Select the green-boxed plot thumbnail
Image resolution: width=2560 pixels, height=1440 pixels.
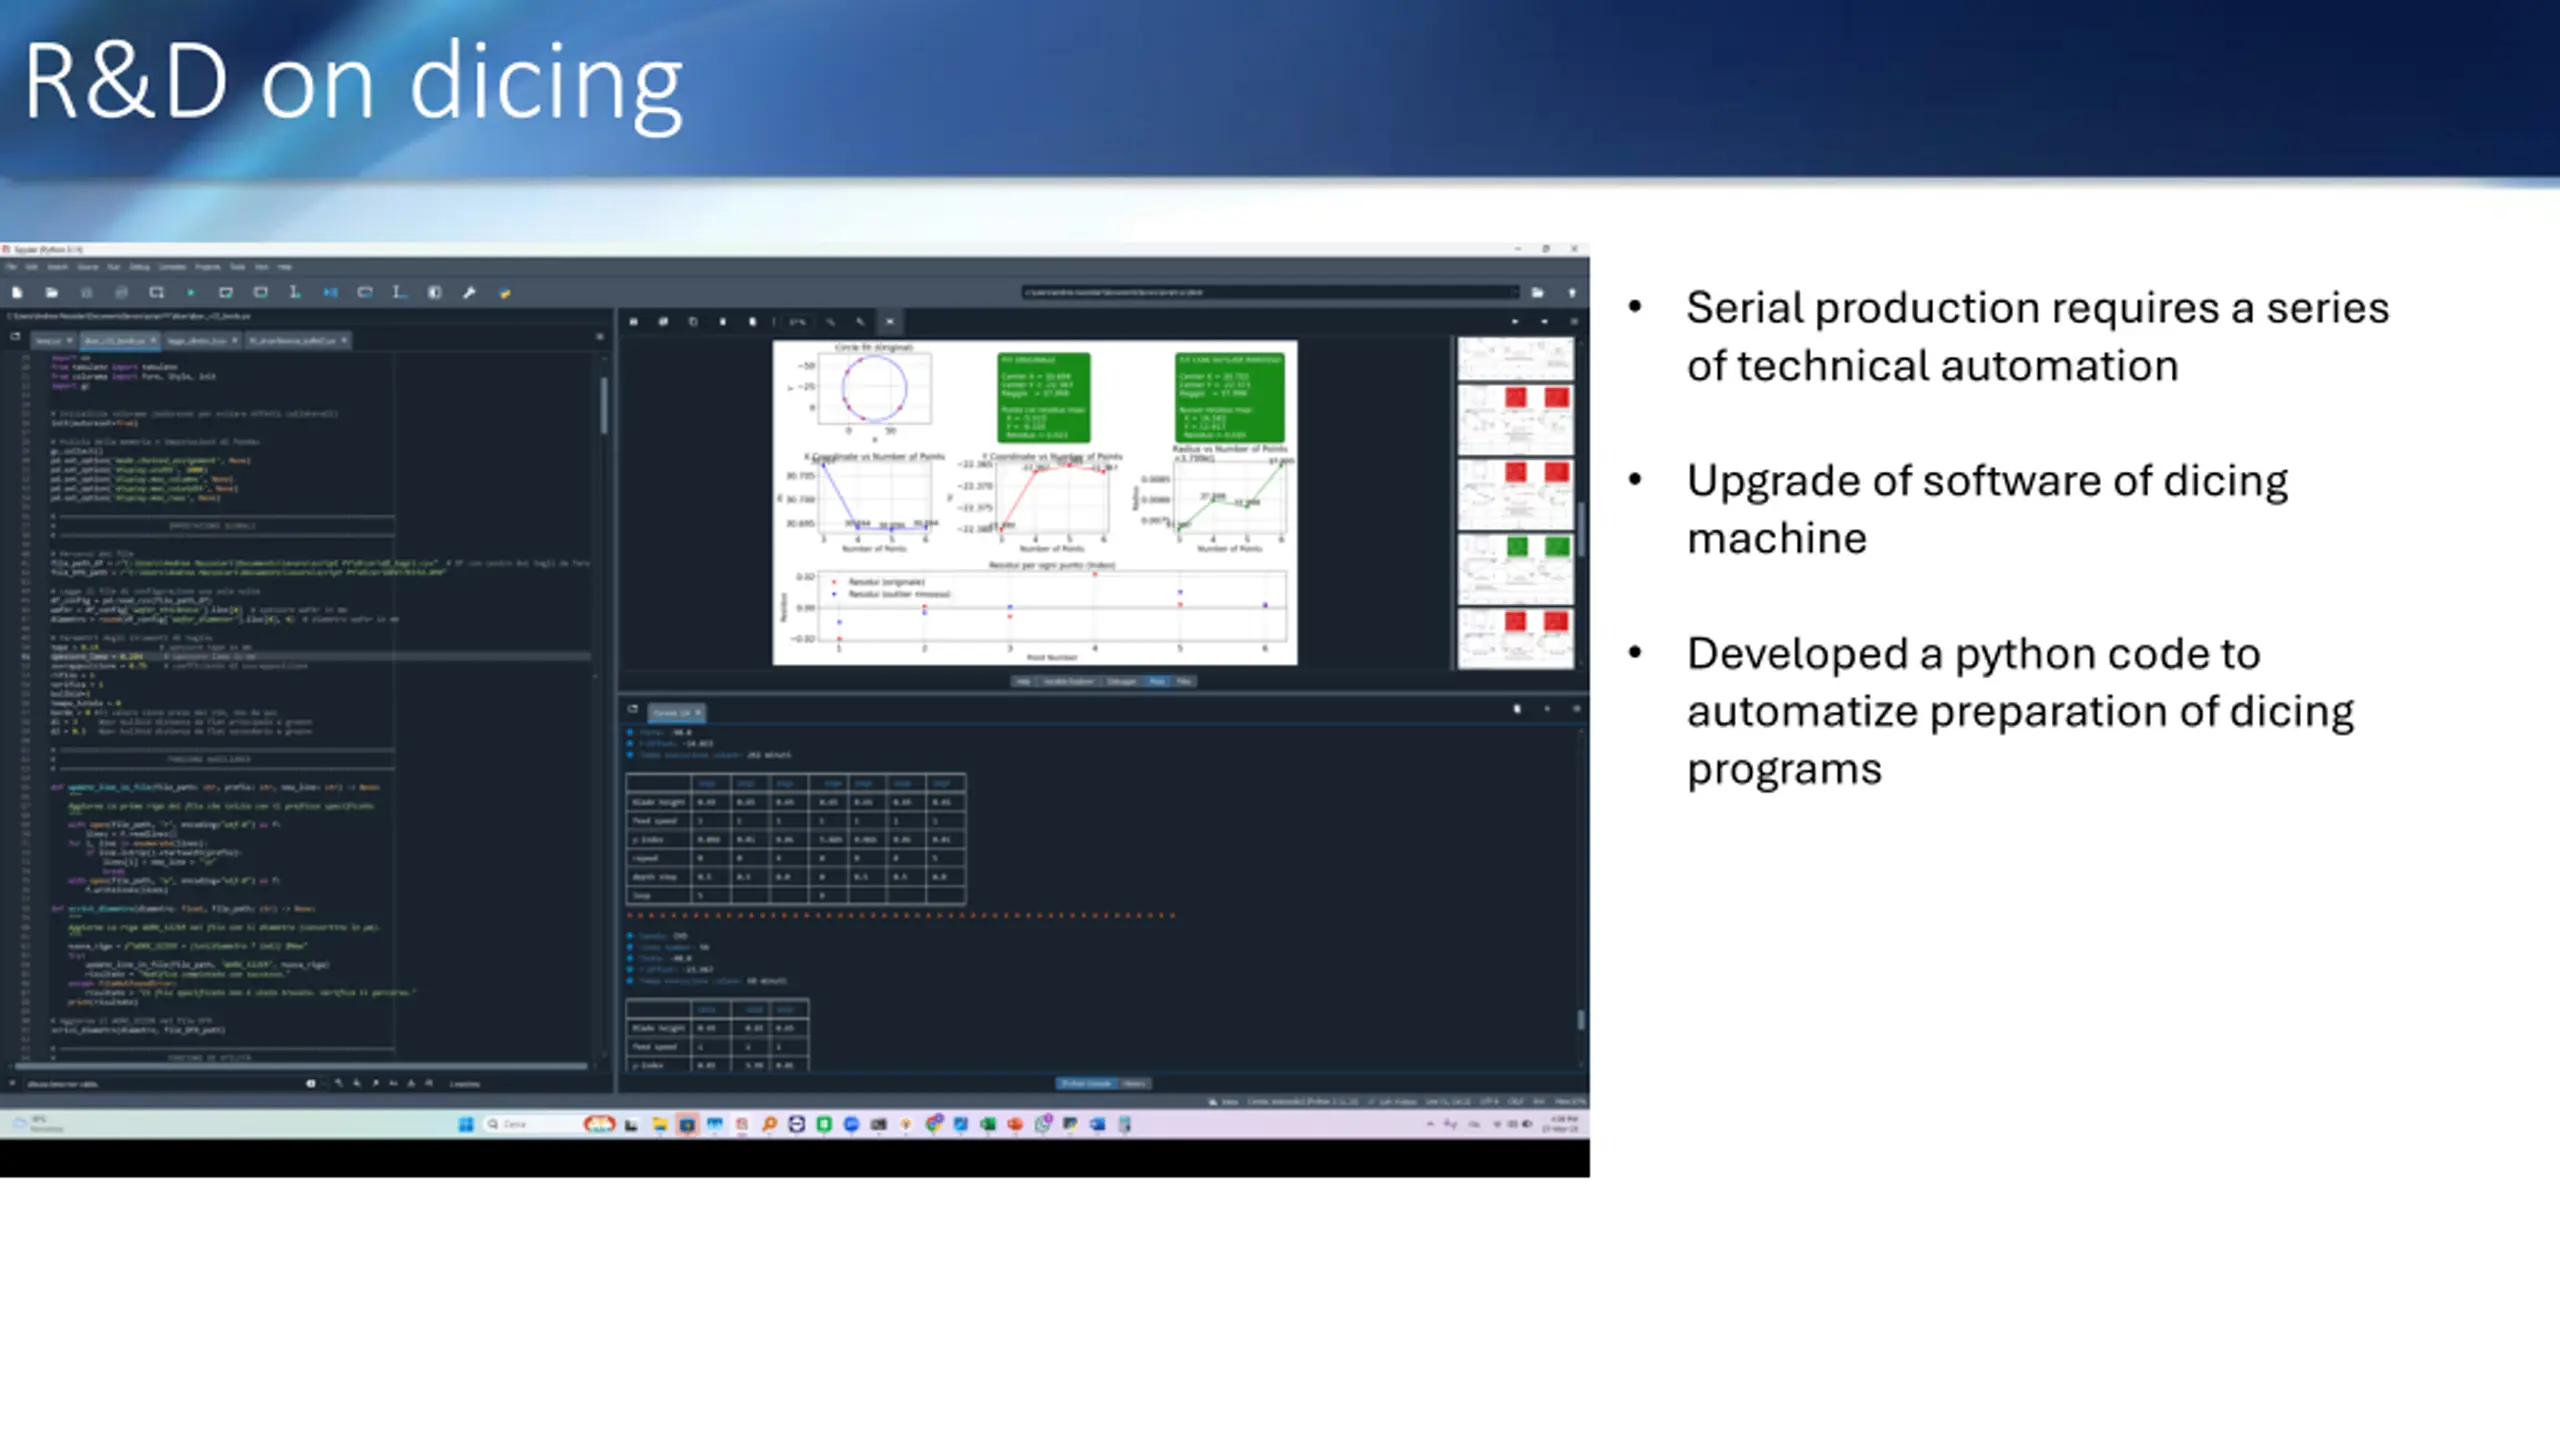click(1515, 568)
